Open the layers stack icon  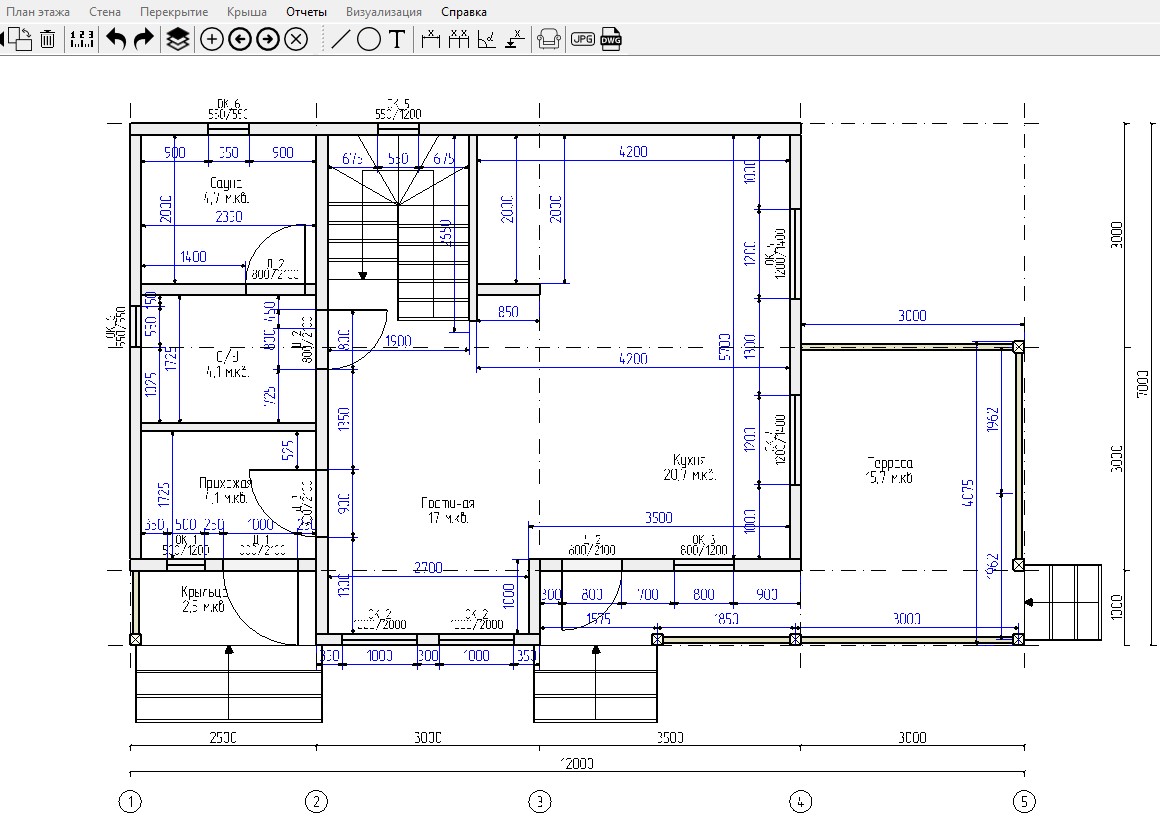[178, 39]
